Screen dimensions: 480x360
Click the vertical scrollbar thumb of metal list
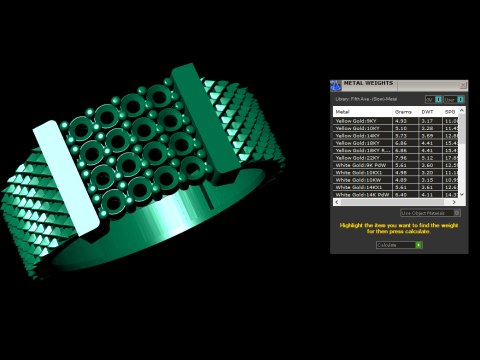point(462,129)
